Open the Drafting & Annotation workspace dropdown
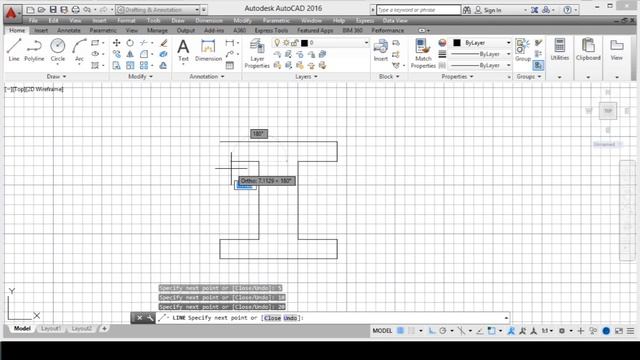The width and height of the screenshot is (640, 360). [x=158, y=9]
